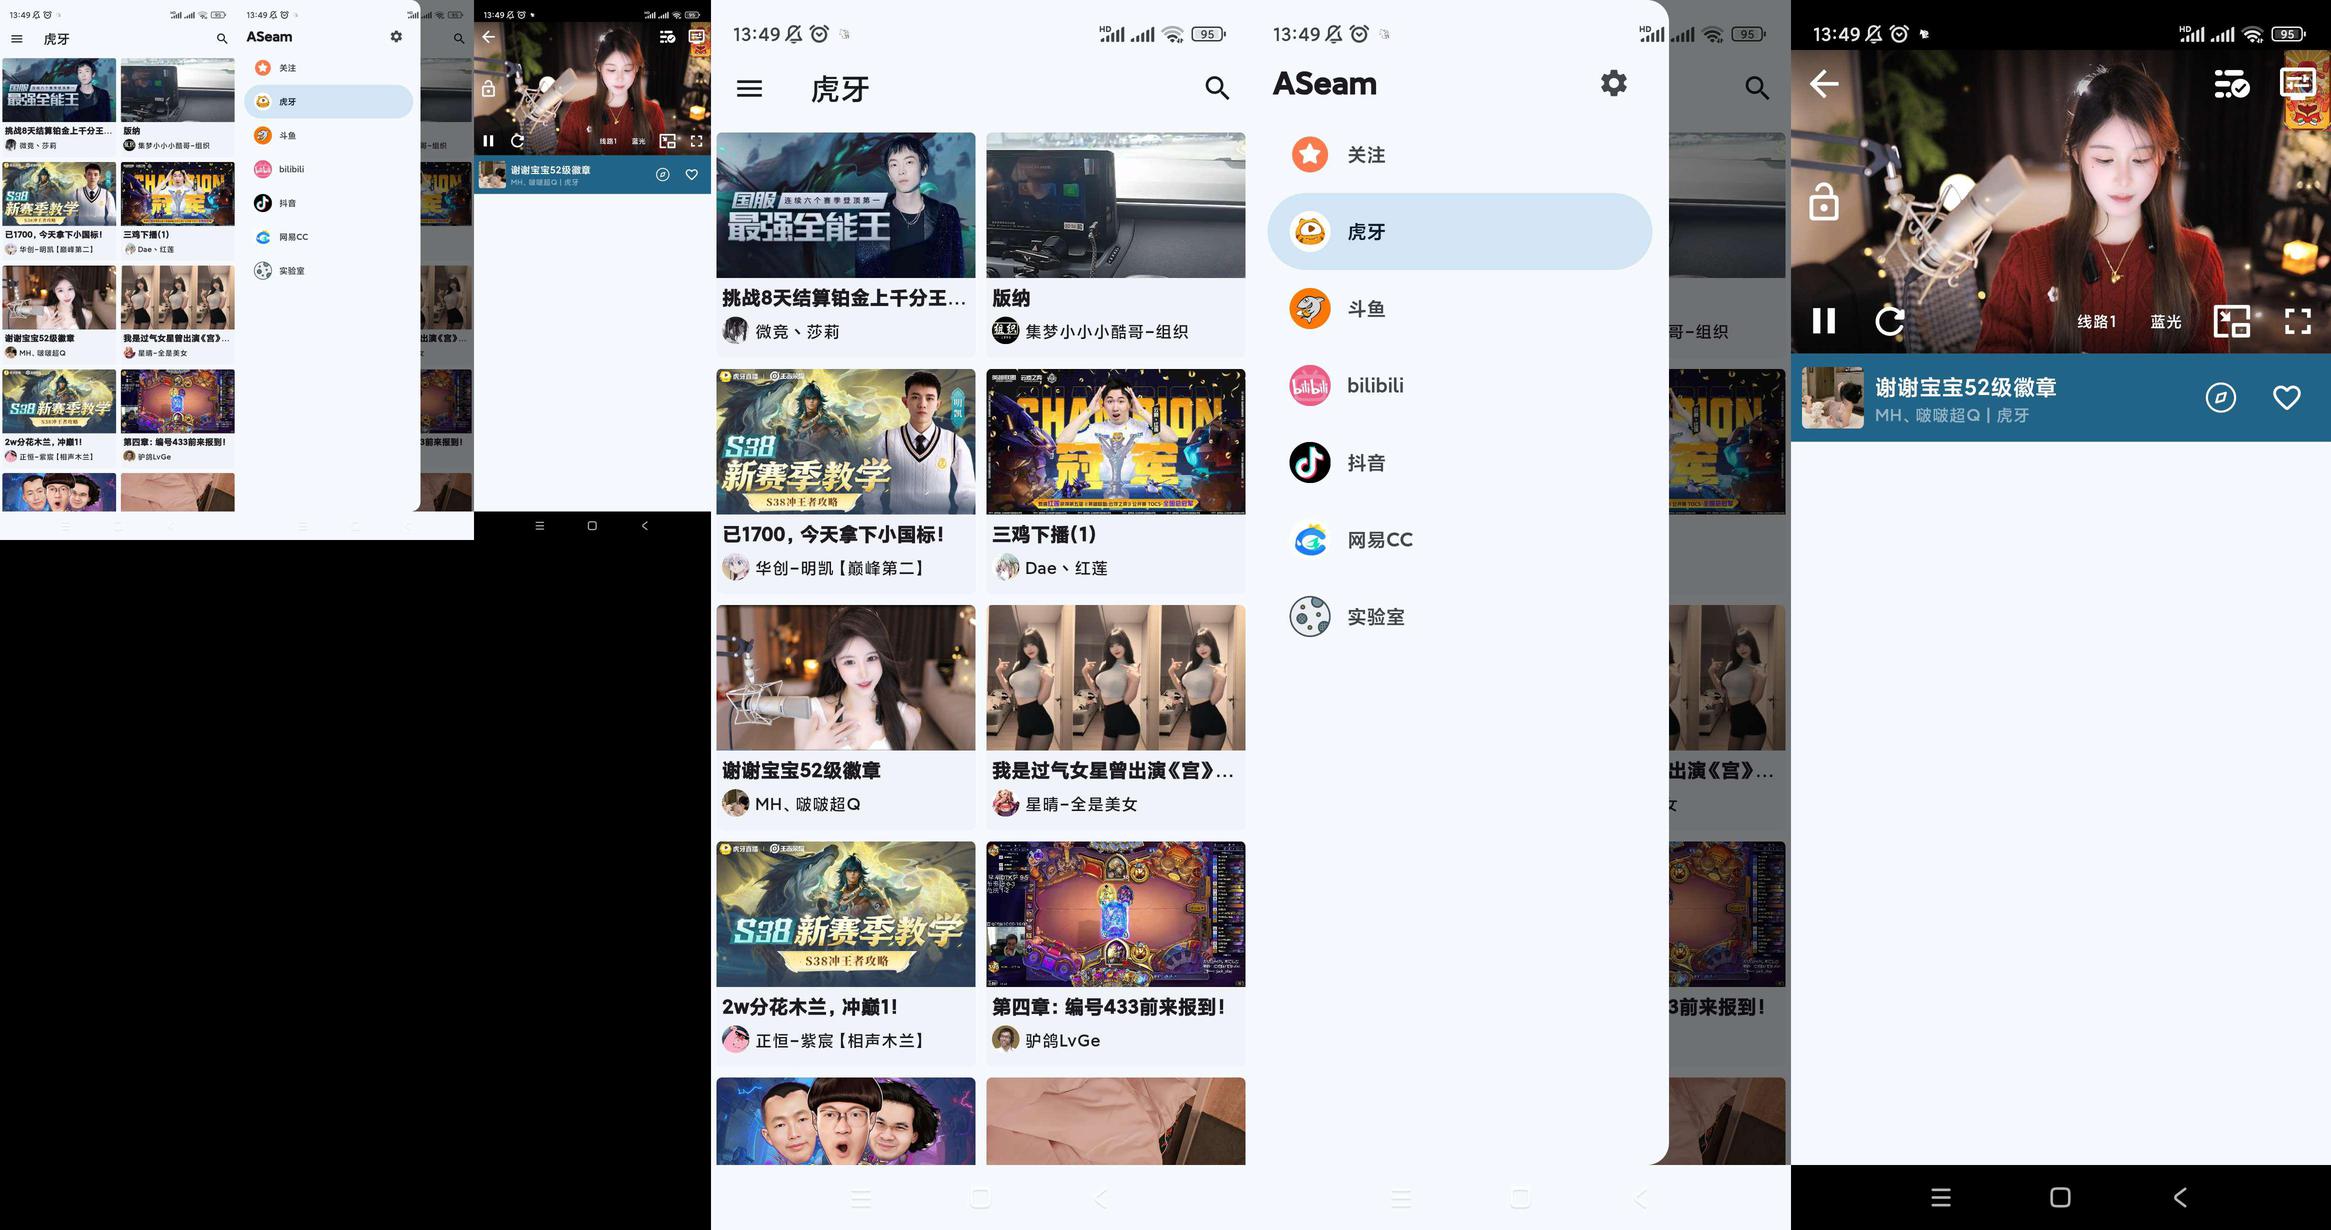The image size is (2331, 1230).
Task: Choose 实验室 label in large ASeam drawer
Action: coord(1376,617)
